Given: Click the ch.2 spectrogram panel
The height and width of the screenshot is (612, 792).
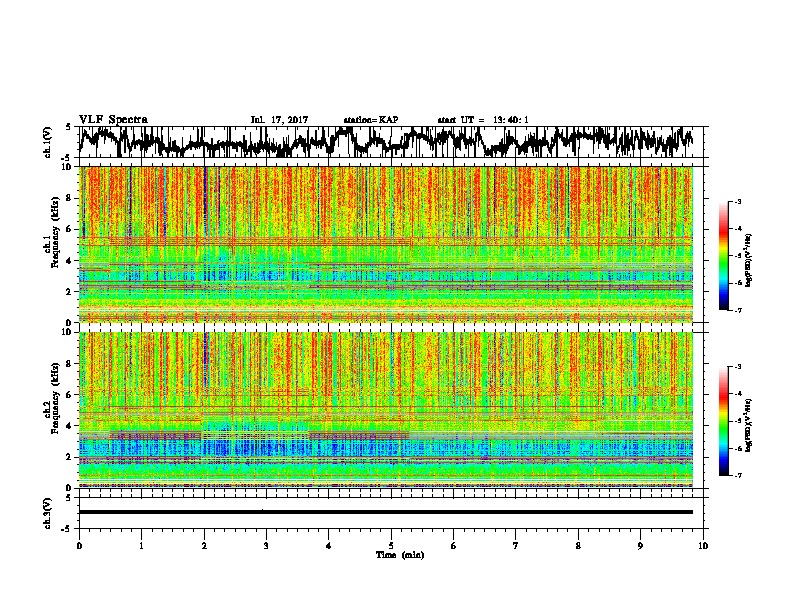Looking at the screenshot, I should pos(386,410).
